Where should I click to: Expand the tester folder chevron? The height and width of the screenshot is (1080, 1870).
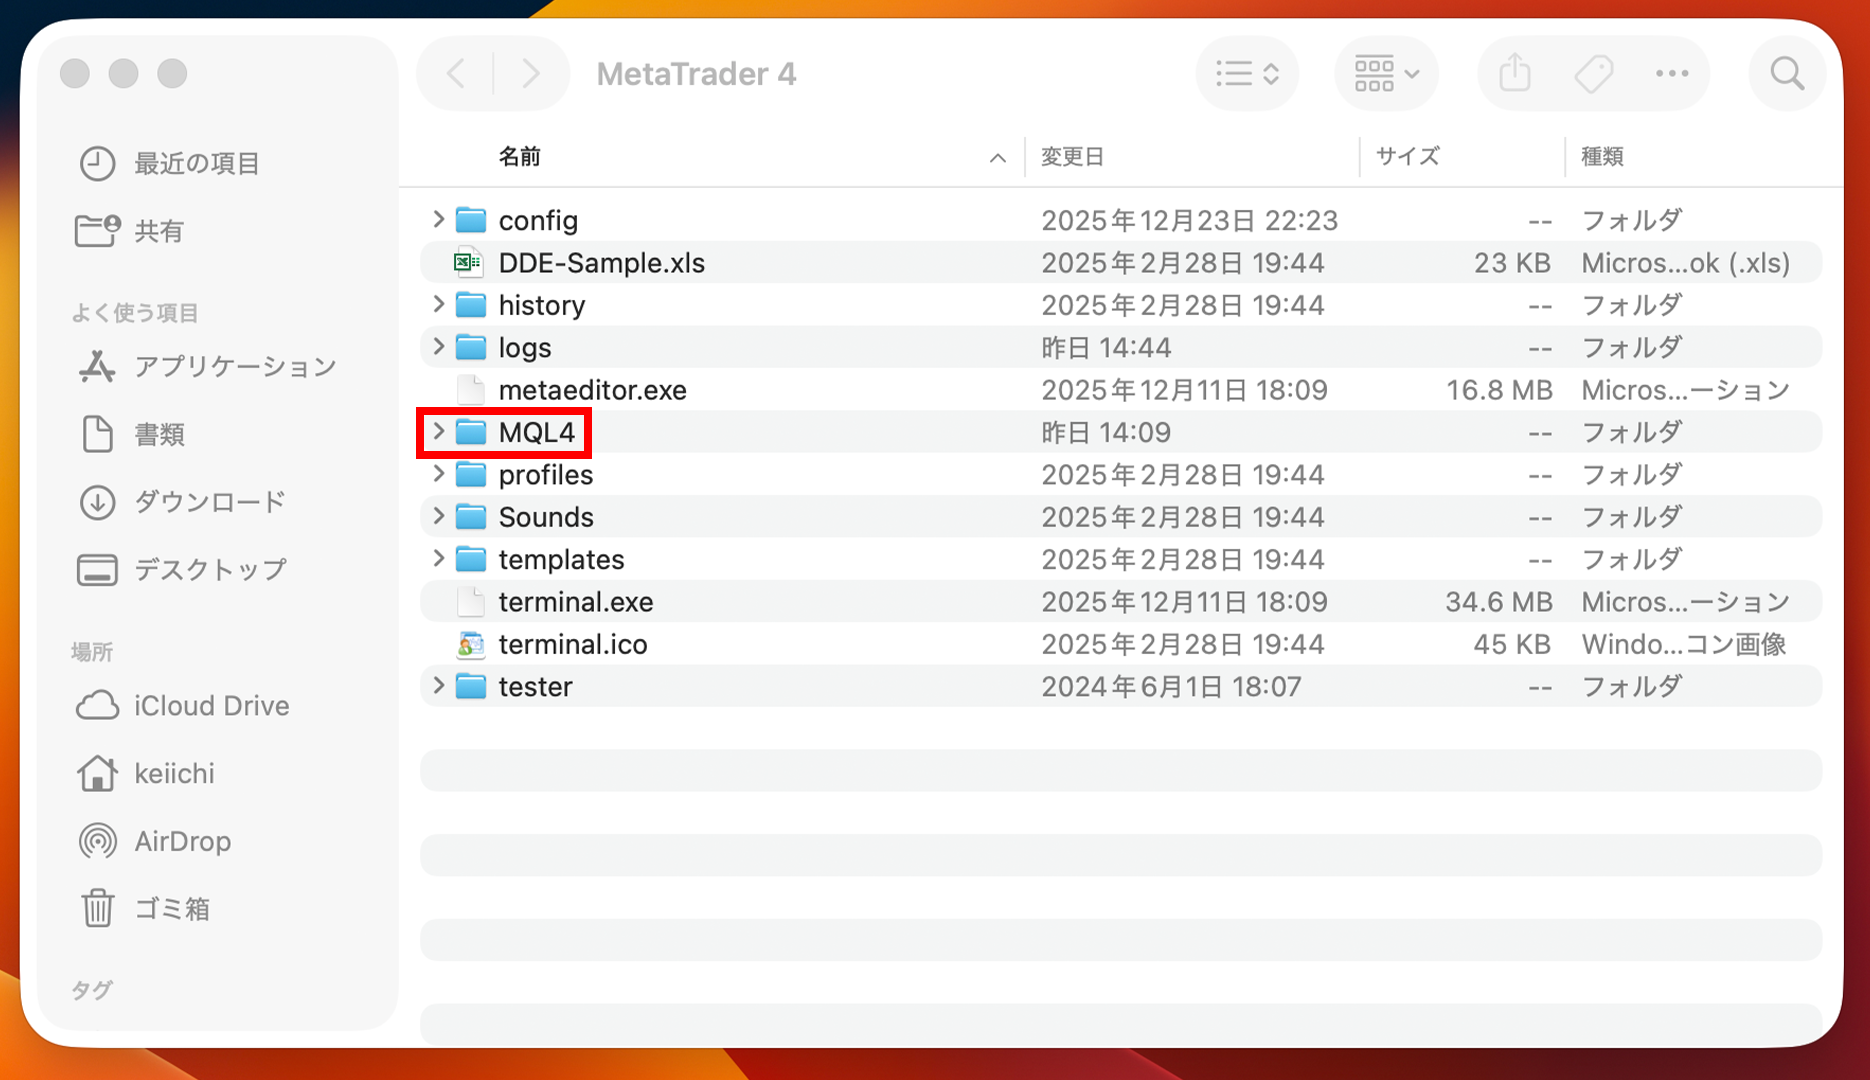[438, 686]
